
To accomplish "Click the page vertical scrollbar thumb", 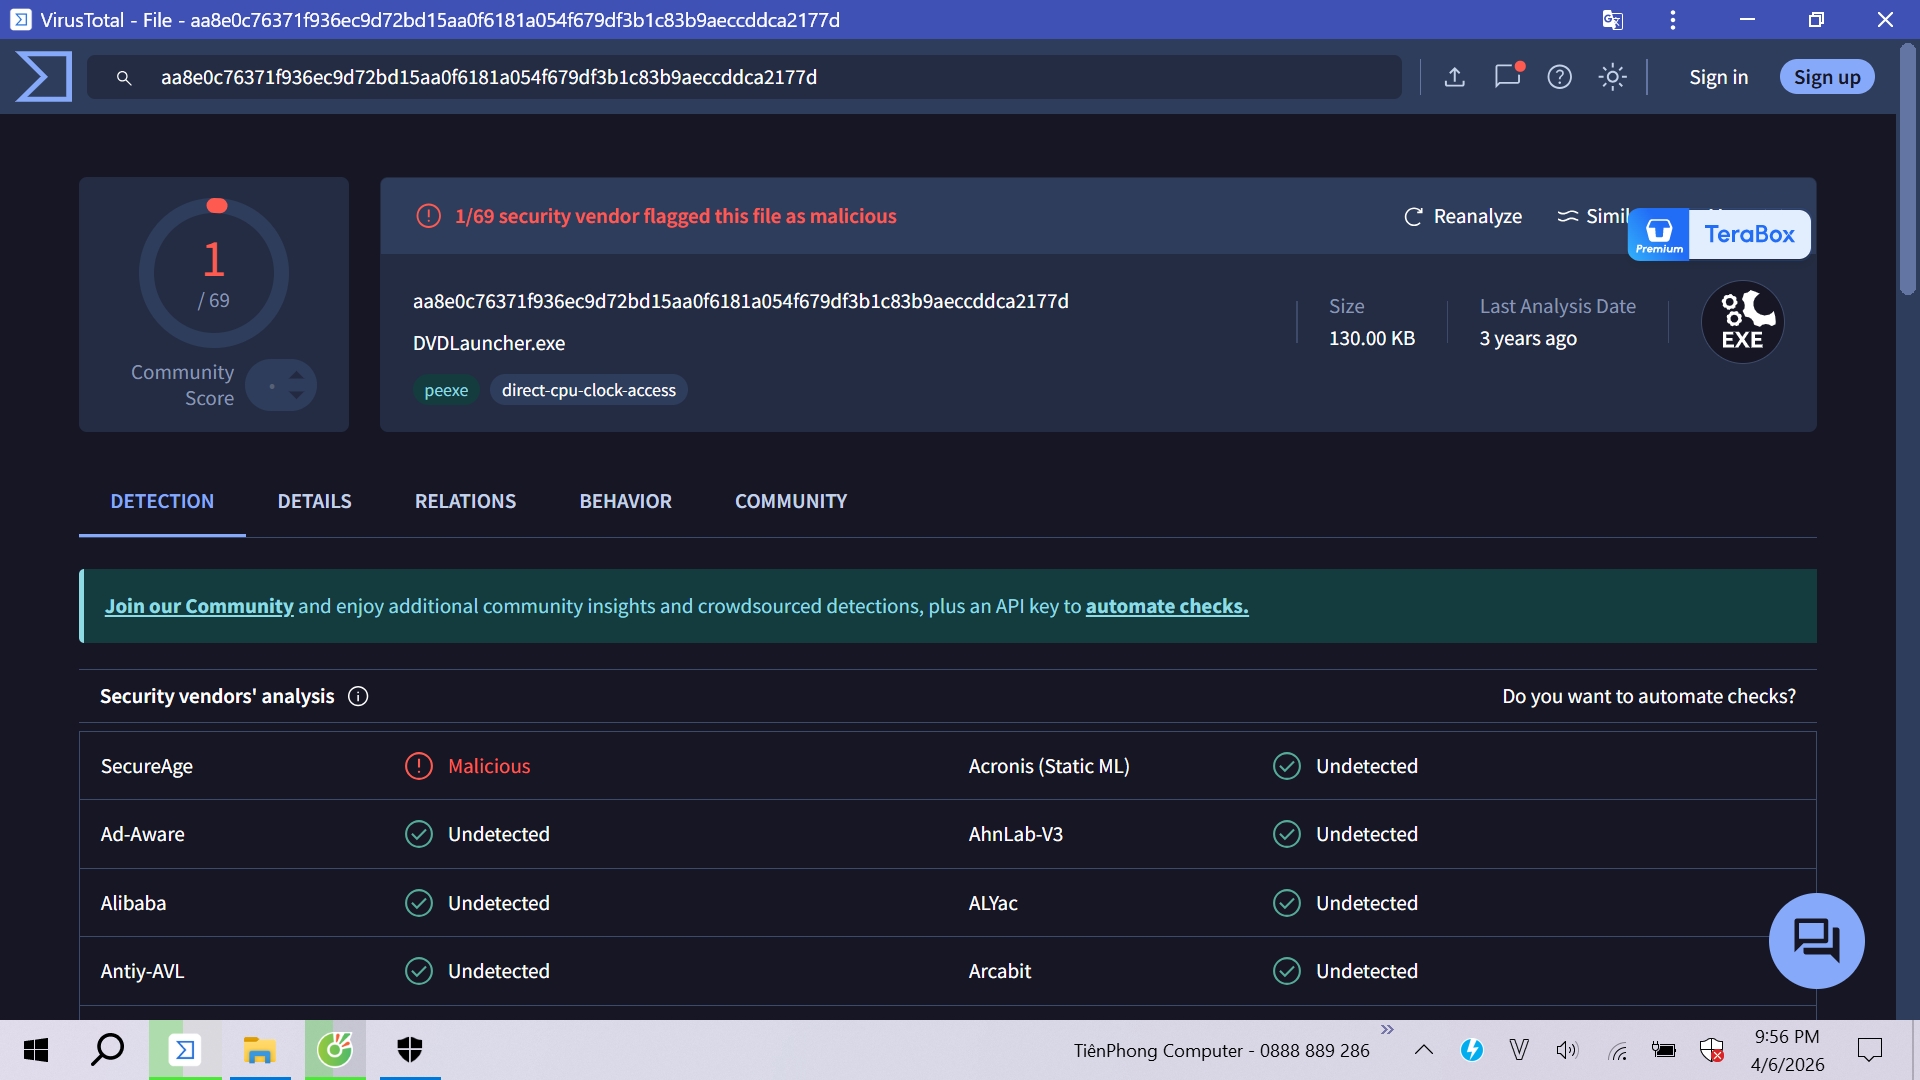I will pos(1908,170).
